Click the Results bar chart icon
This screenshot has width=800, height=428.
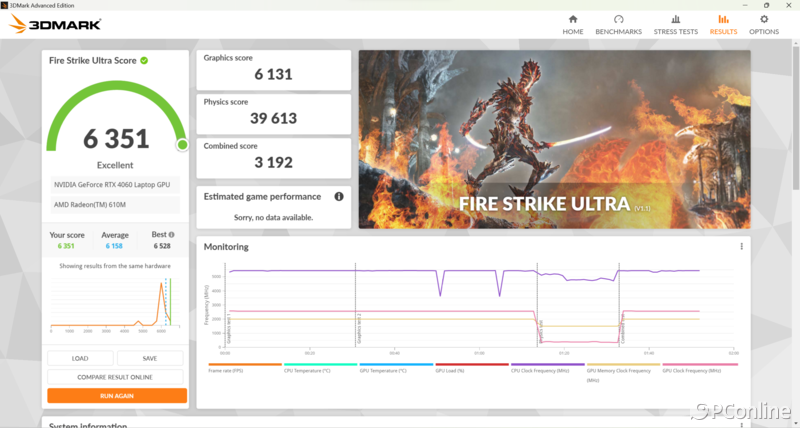[723, 19]
